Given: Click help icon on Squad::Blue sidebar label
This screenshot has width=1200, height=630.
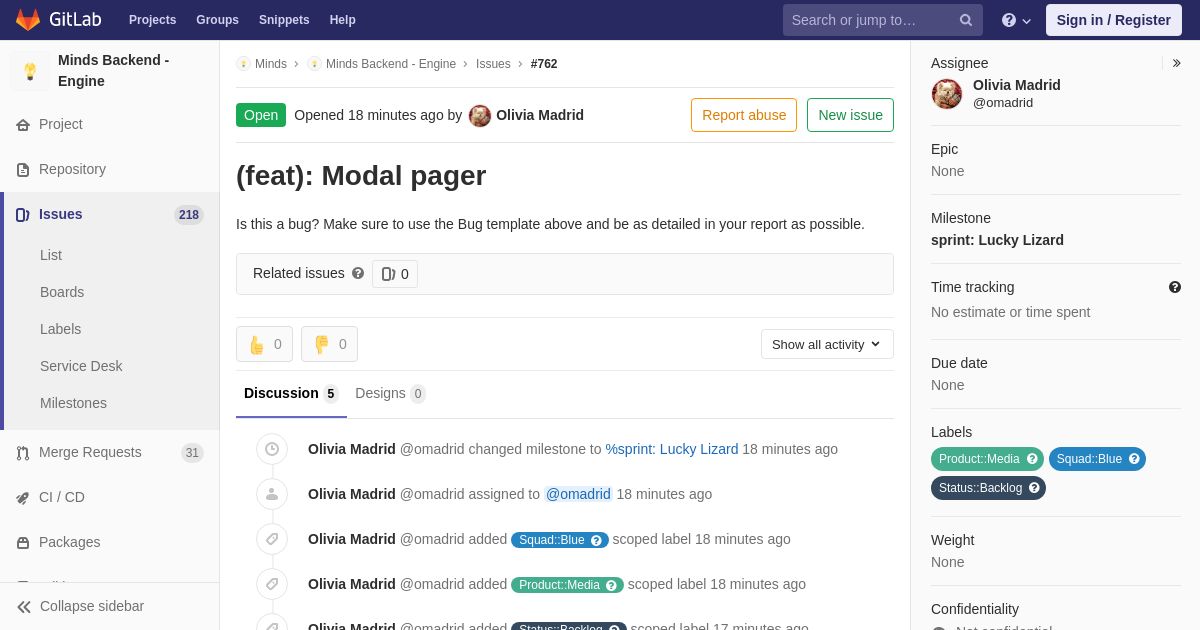Looking at the screenshot, I should [1134, 459].
